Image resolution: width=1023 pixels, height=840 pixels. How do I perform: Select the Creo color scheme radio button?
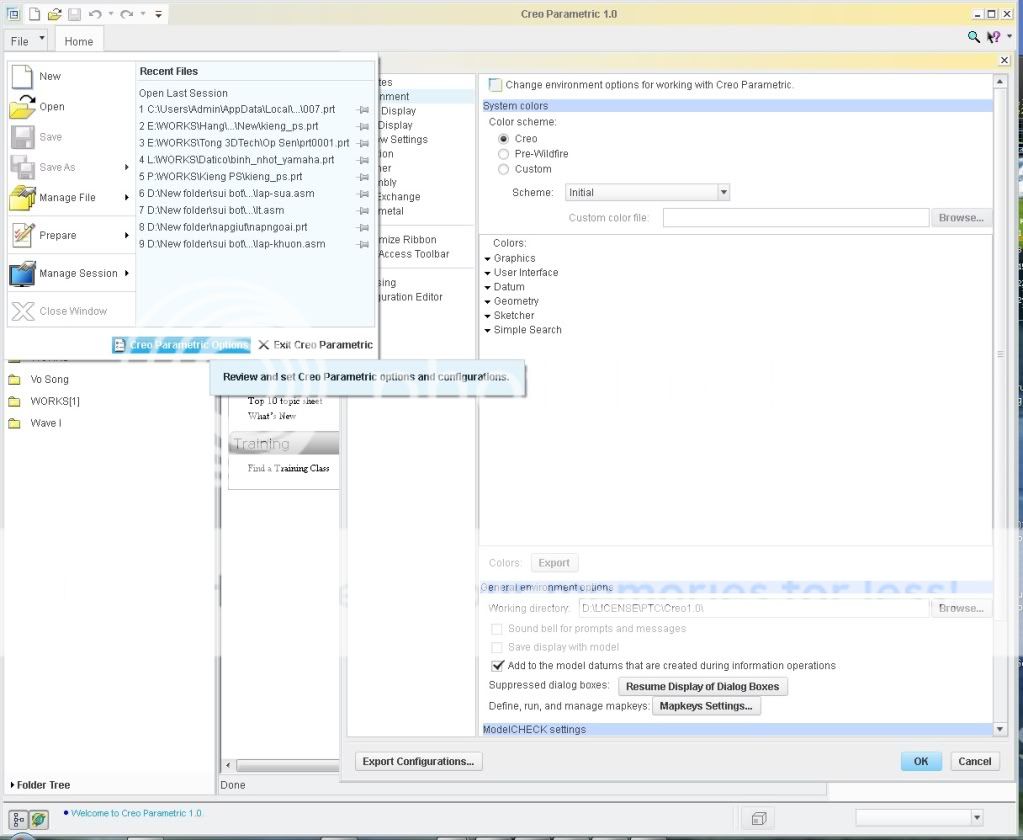point(503,139)
